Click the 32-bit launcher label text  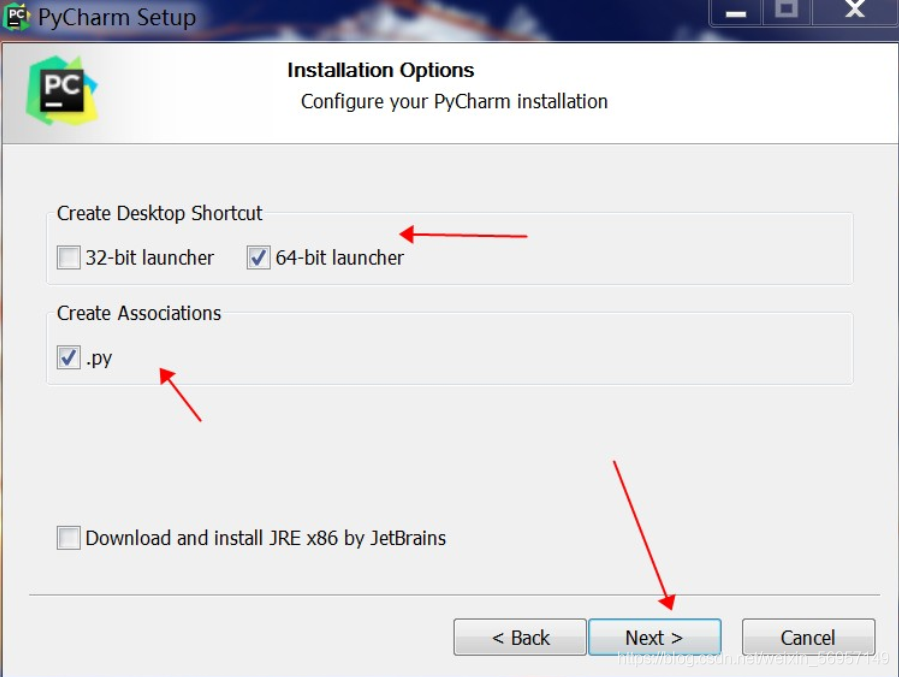[x=150, y=257]
